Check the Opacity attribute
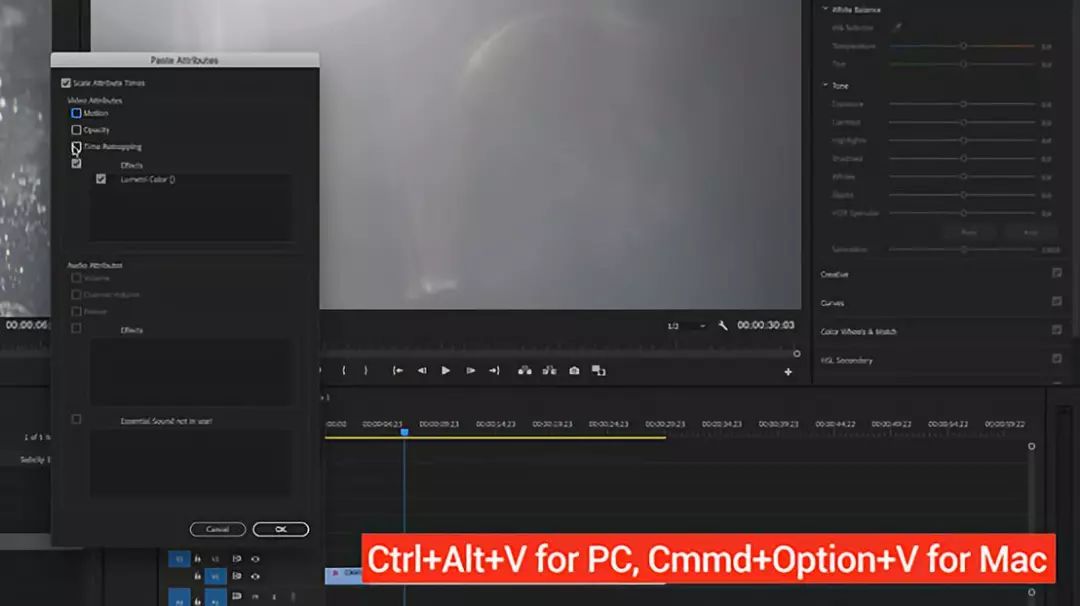 pos(76,130)
